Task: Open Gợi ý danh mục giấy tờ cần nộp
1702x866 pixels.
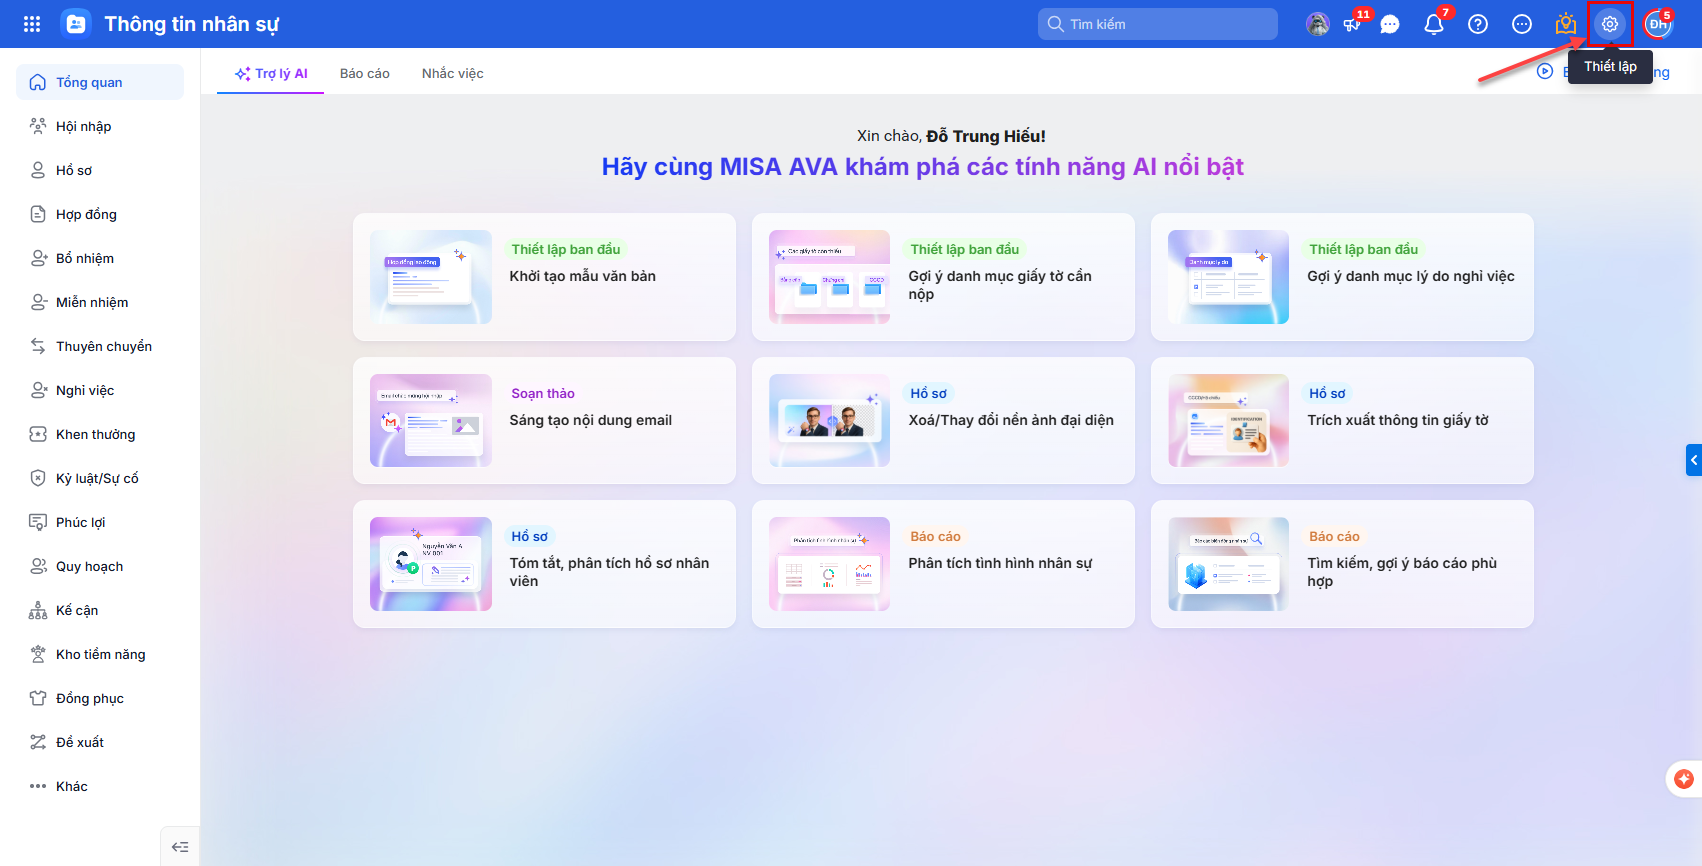Action: click(x=943, y=277)
